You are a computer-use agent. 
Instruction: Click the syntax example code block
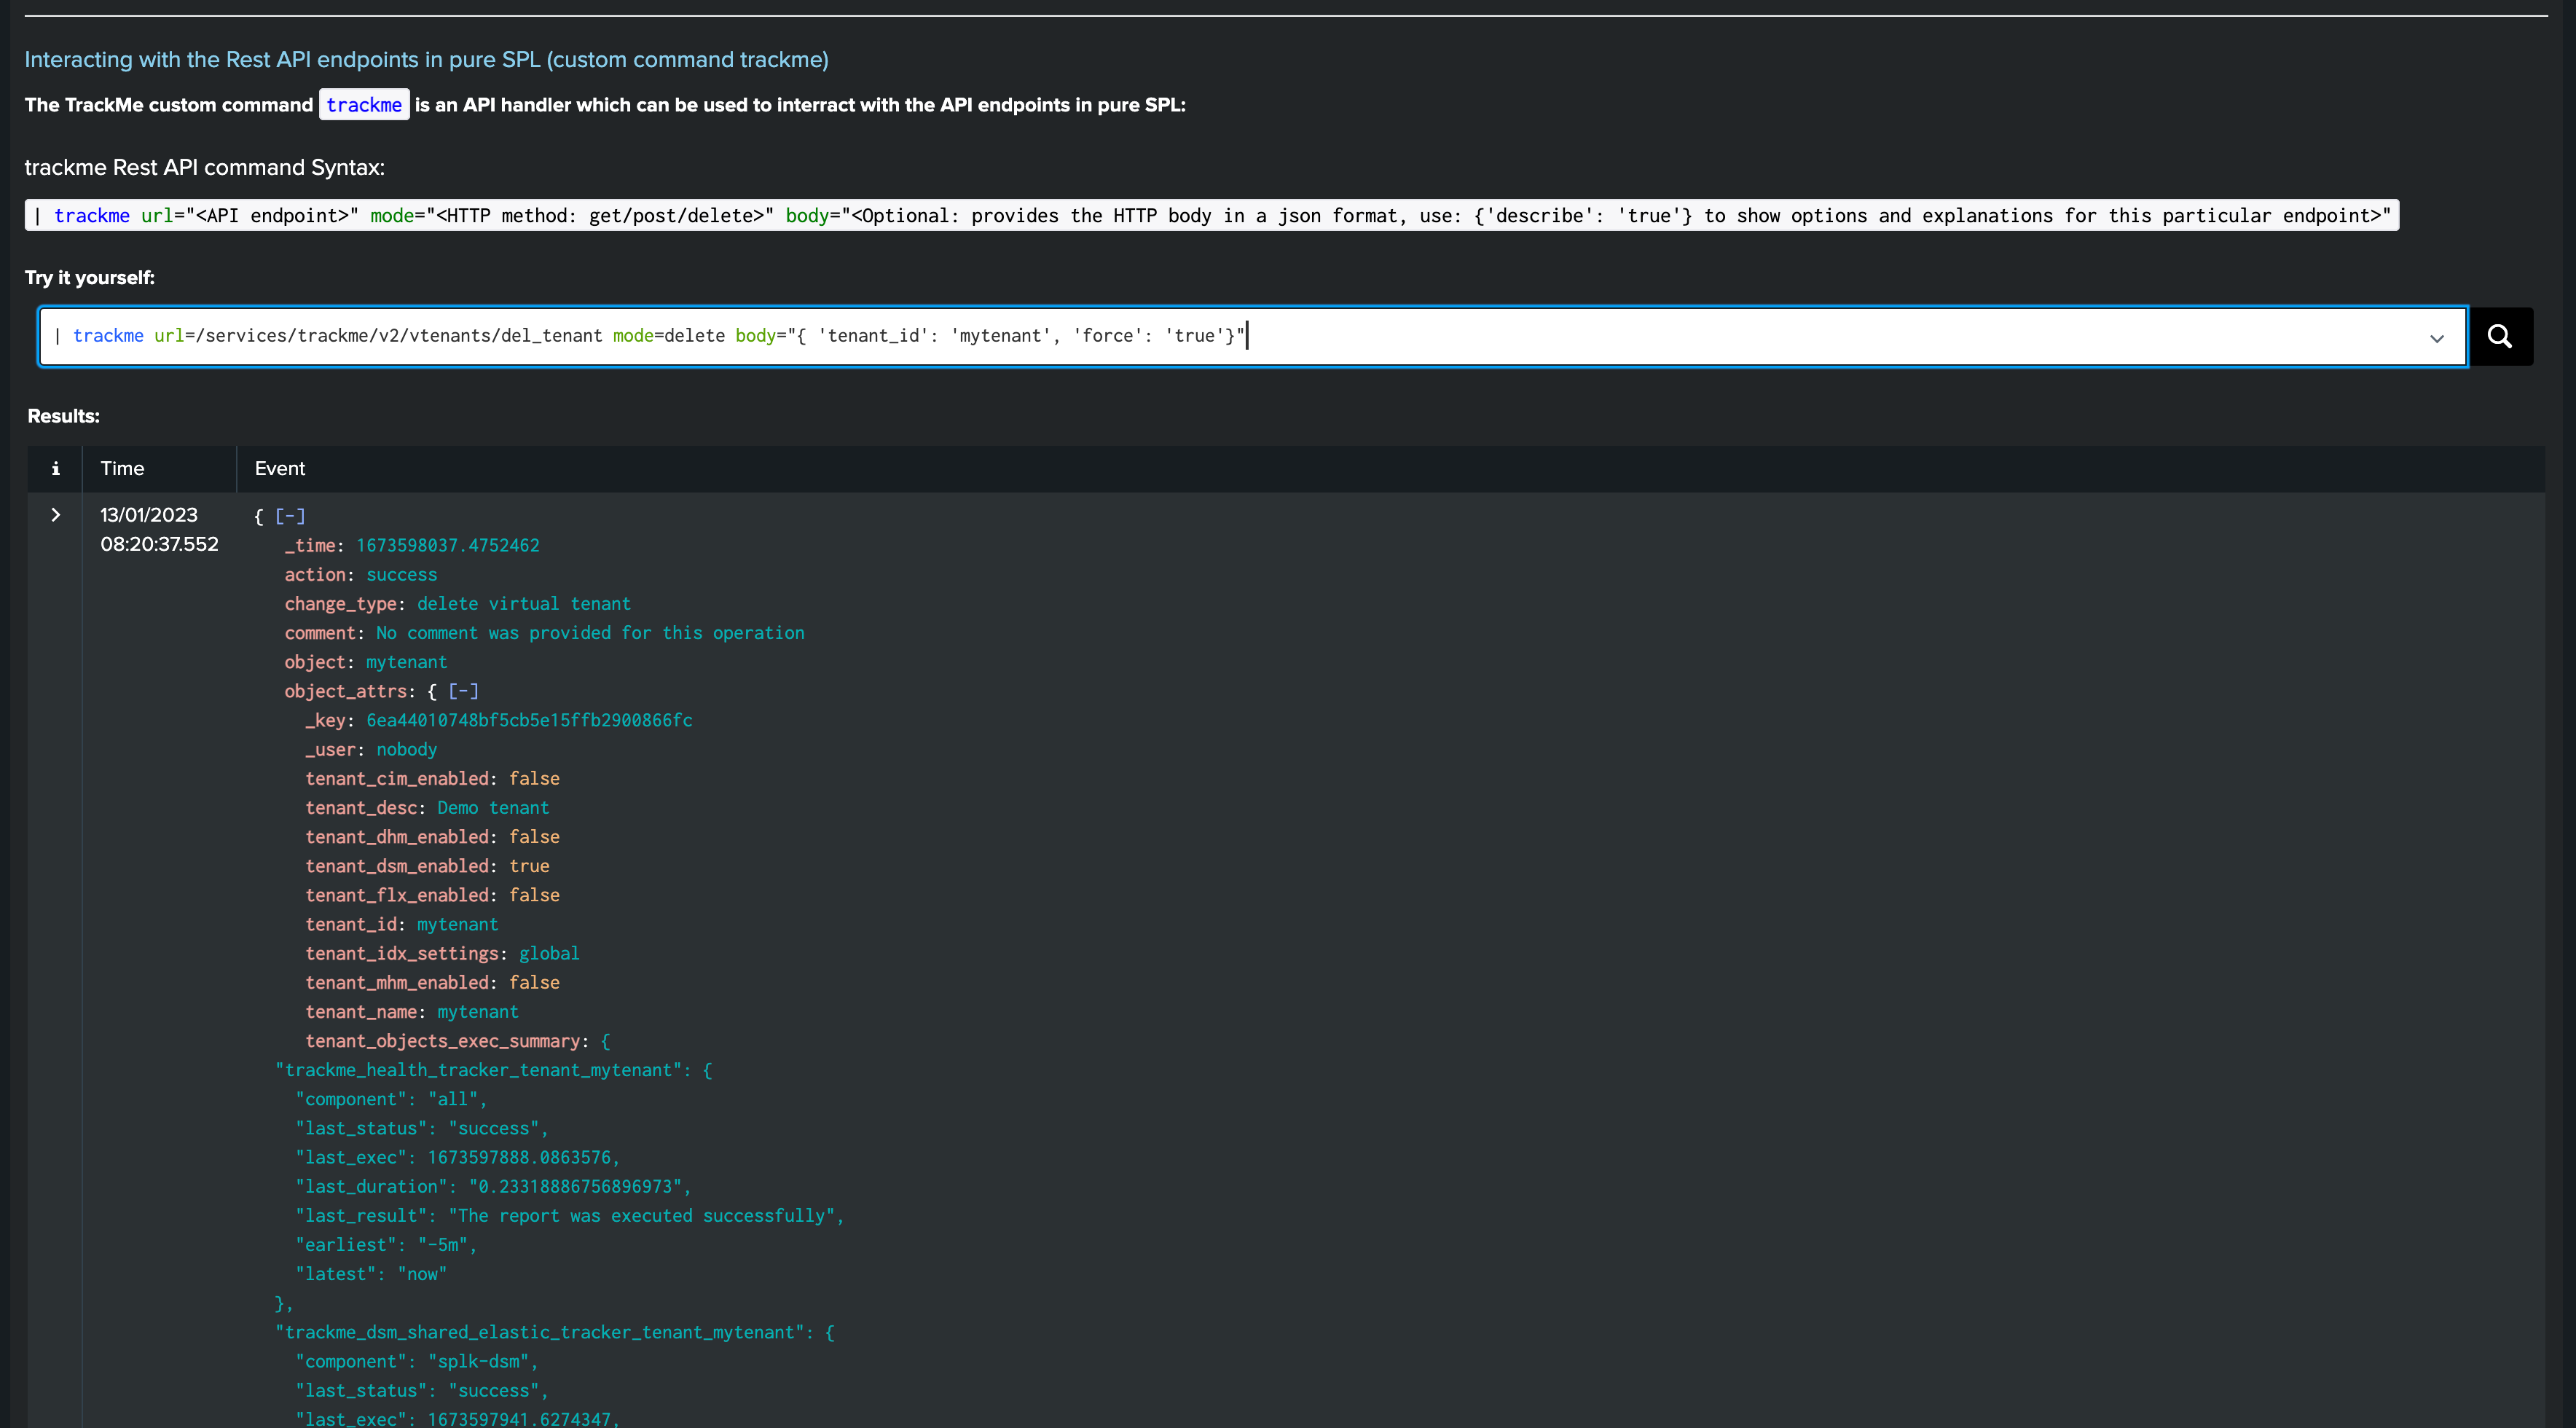[1211, 215]
